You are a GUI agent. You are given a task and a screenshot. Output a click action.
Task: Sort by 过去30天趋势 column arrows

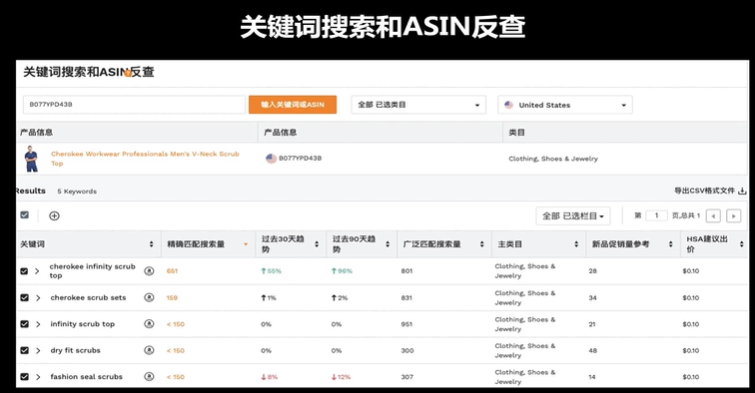[x=316, y=244]
